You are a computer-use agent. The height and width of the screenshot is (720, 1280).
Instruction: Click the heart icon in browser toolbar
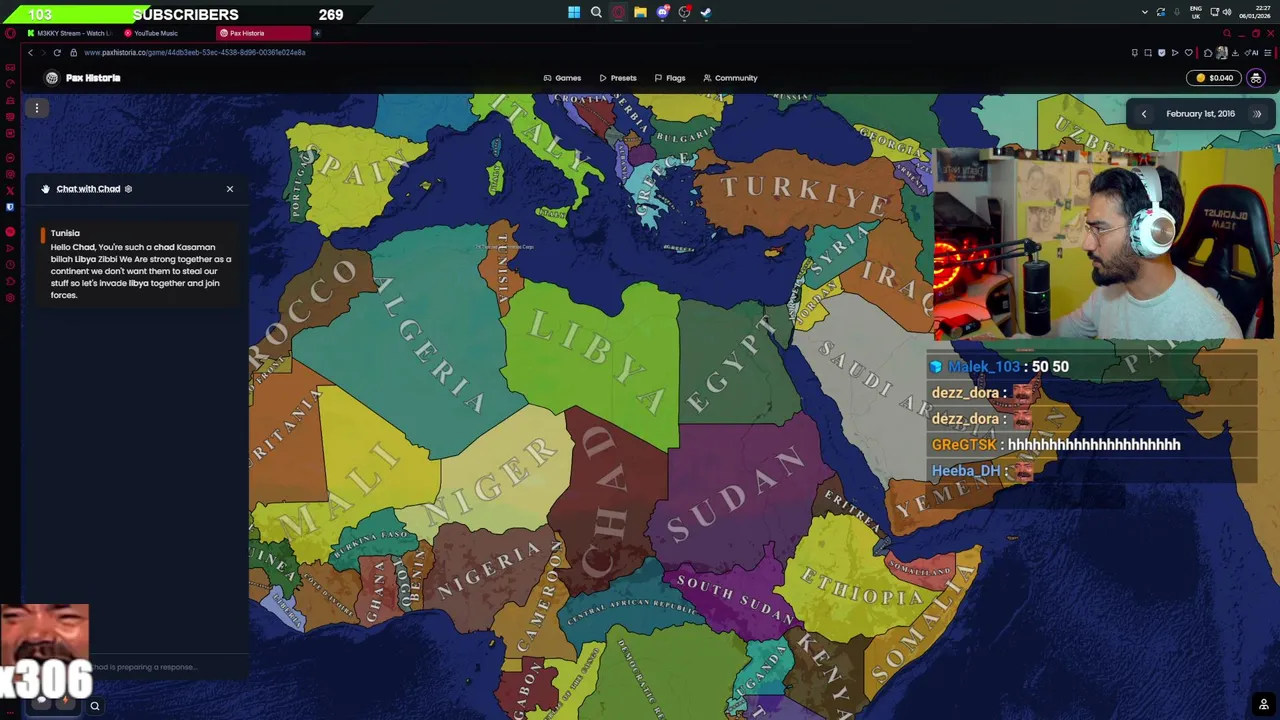pyautogui.click(x=1188, y=53)
